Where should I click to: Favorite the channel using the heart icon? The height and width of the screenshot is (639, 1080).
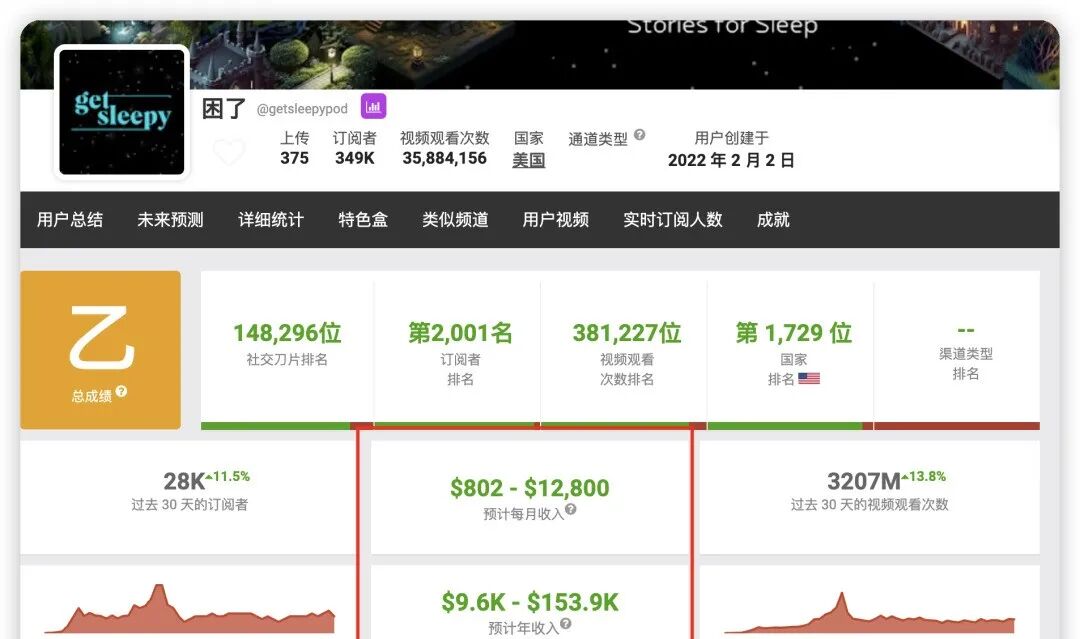pos(229,151)
